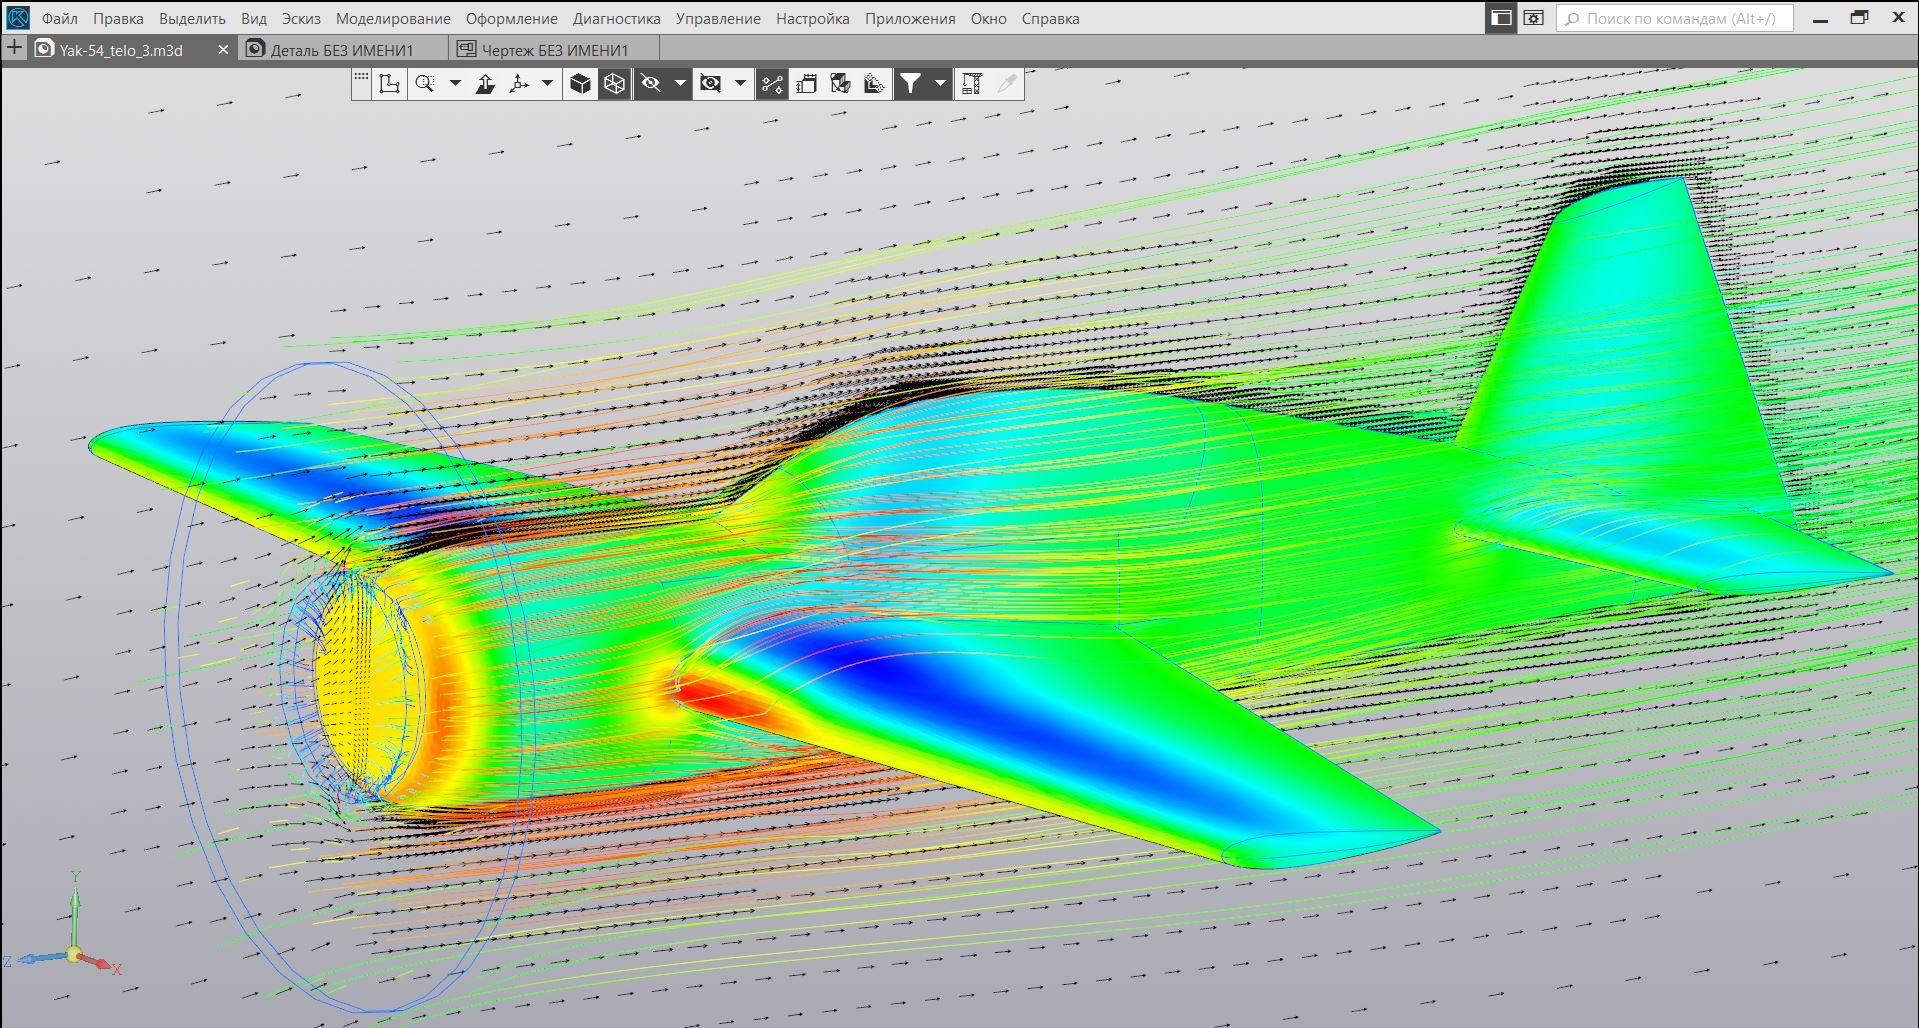
Task: Click the local coordinate system icon
Action: tap(389, 84)
